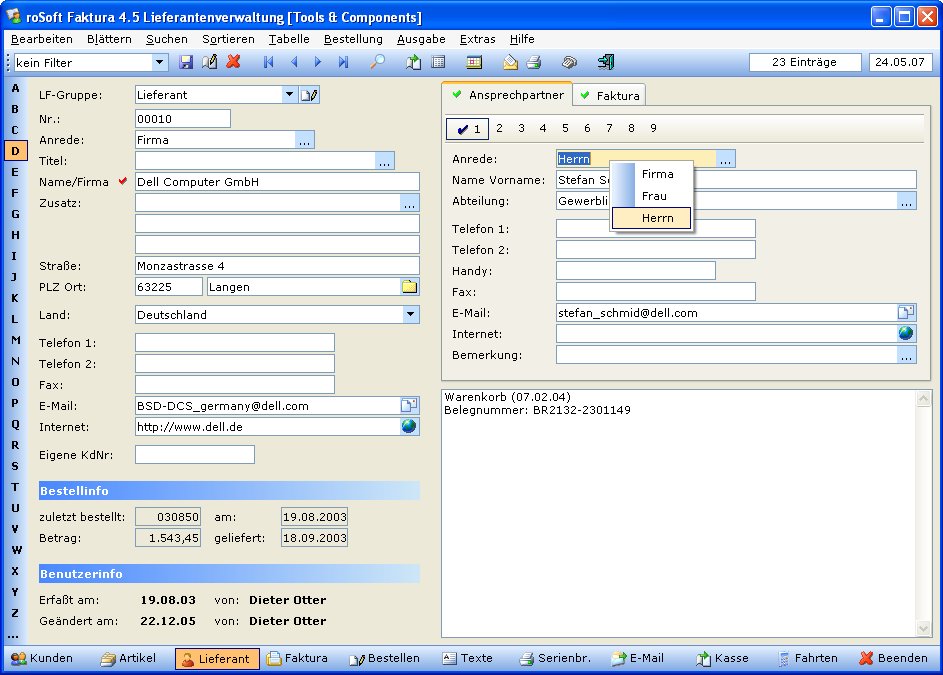Select contact person number 1 checkmark
Screen dimensions: 943x675
467,129
